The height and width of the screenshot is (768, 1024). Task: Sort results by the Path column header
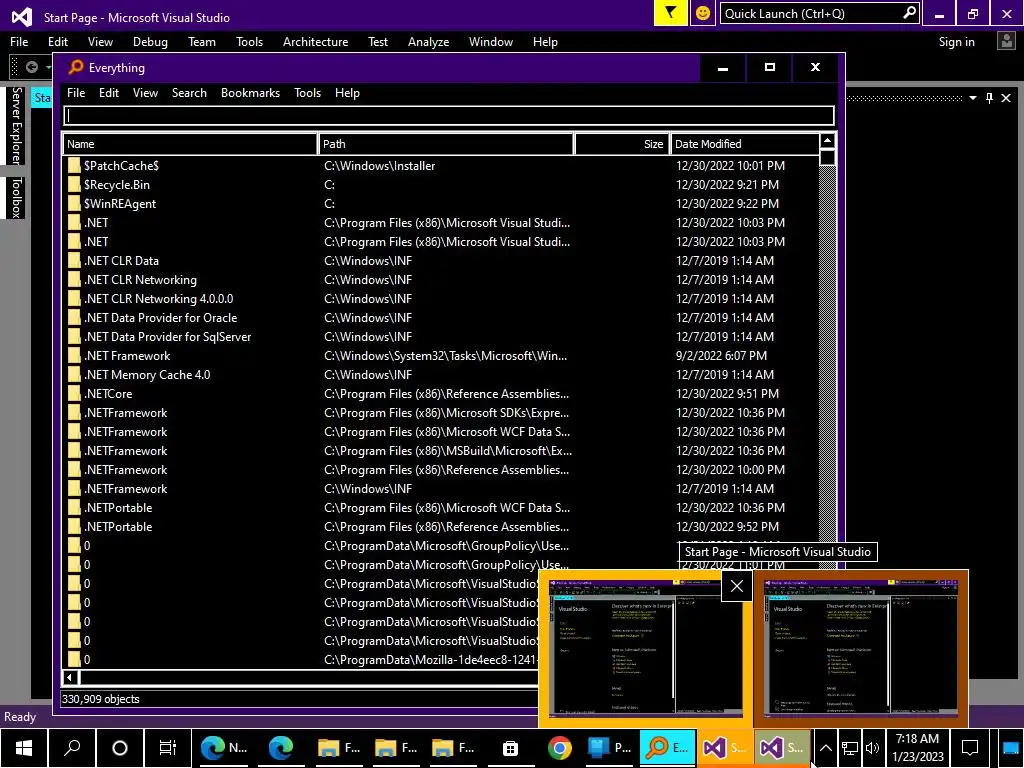point(445,144)
